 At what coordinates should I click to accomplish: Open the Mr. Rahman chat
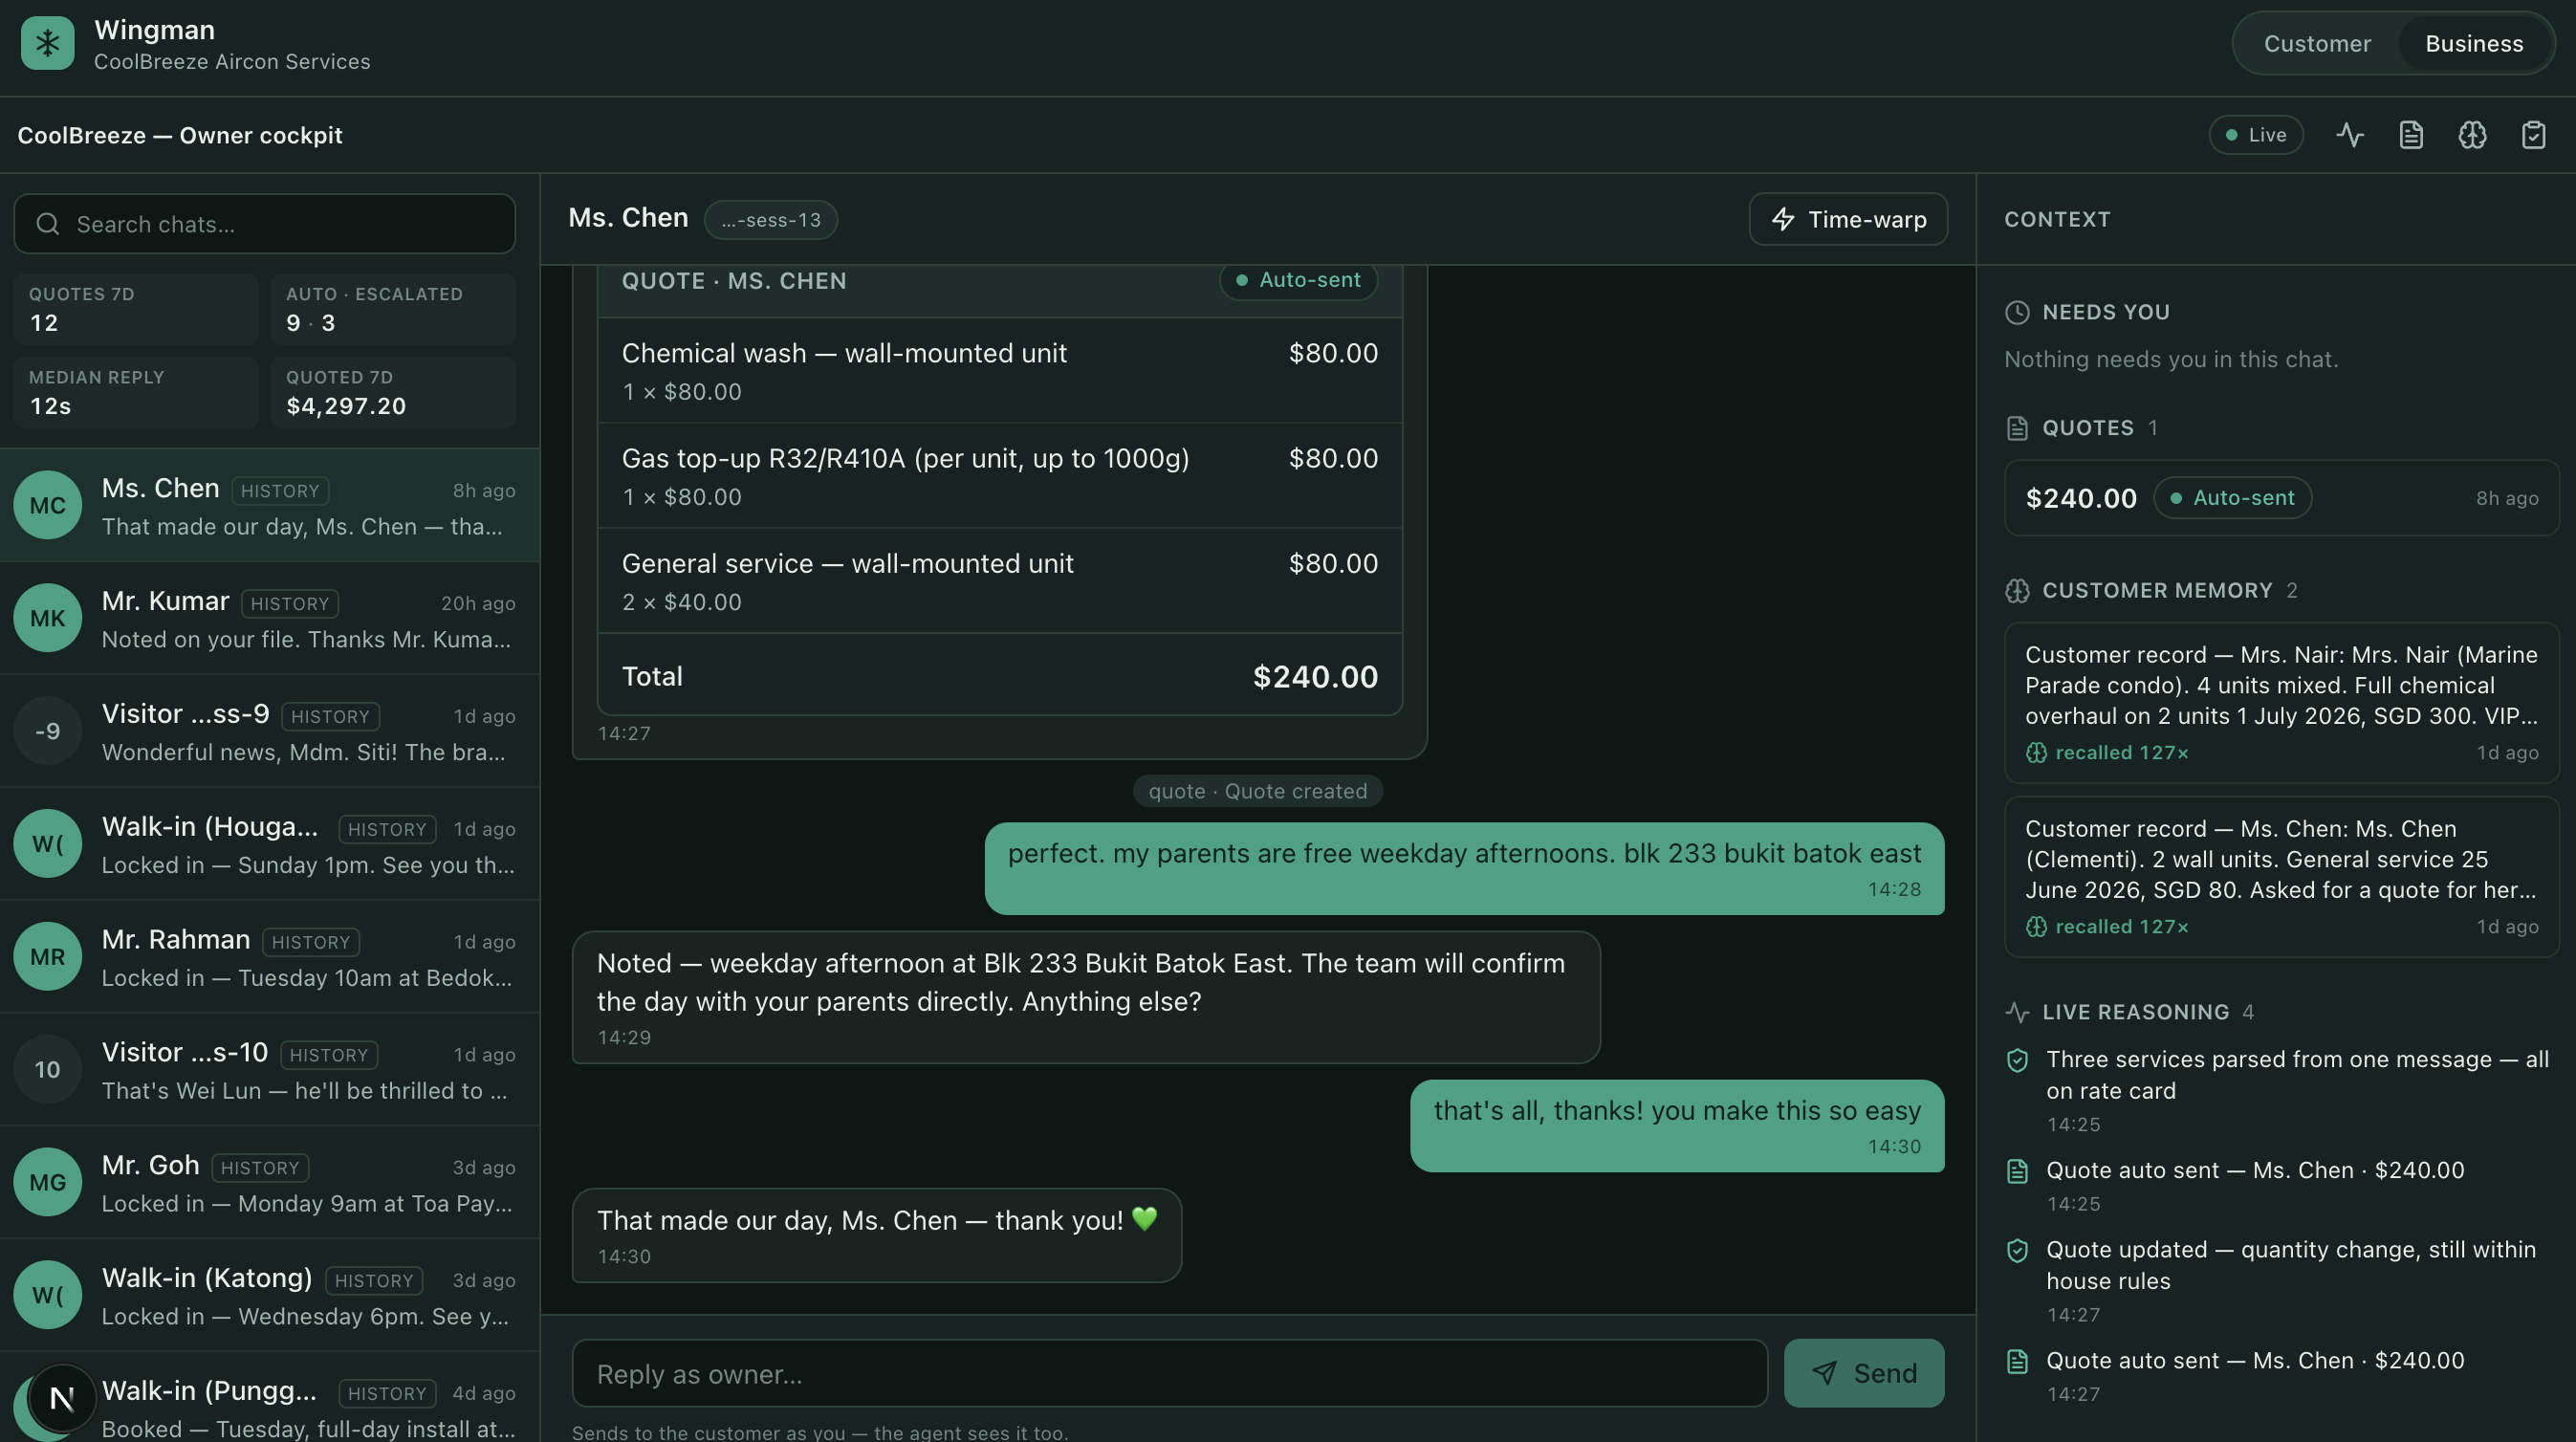pyautogui.click(x=270, y=957)
